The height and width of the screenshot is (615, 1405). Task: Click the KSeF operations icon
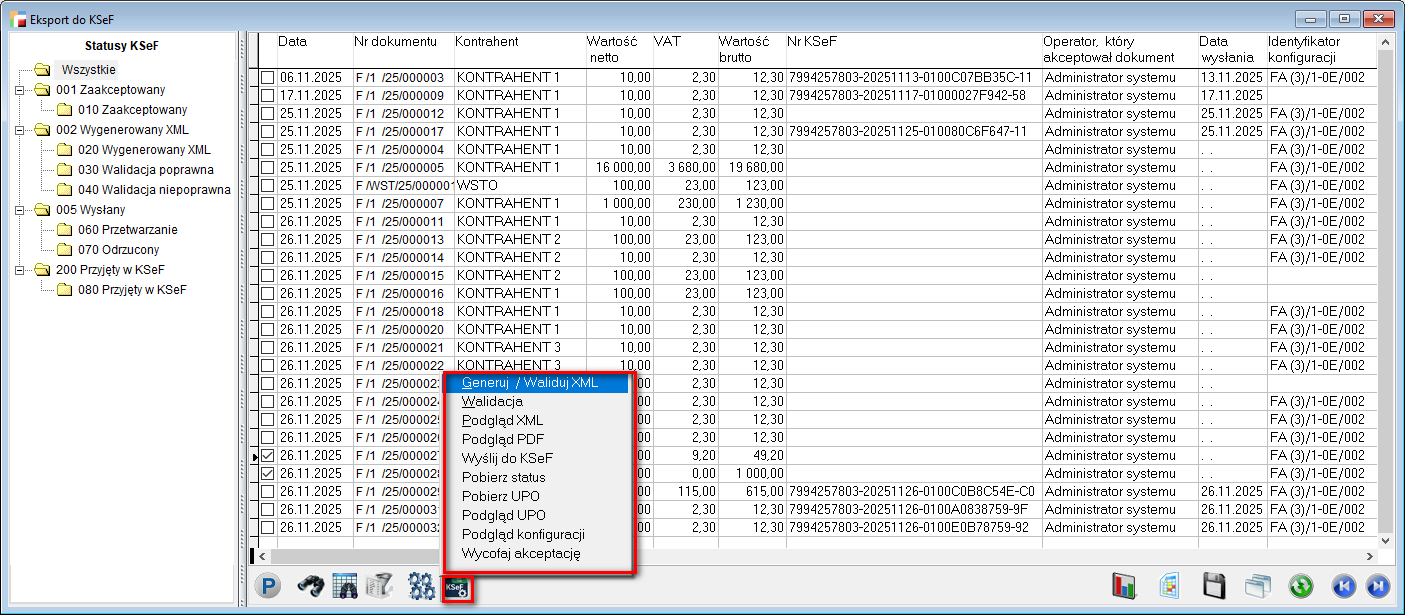point(458,587)
